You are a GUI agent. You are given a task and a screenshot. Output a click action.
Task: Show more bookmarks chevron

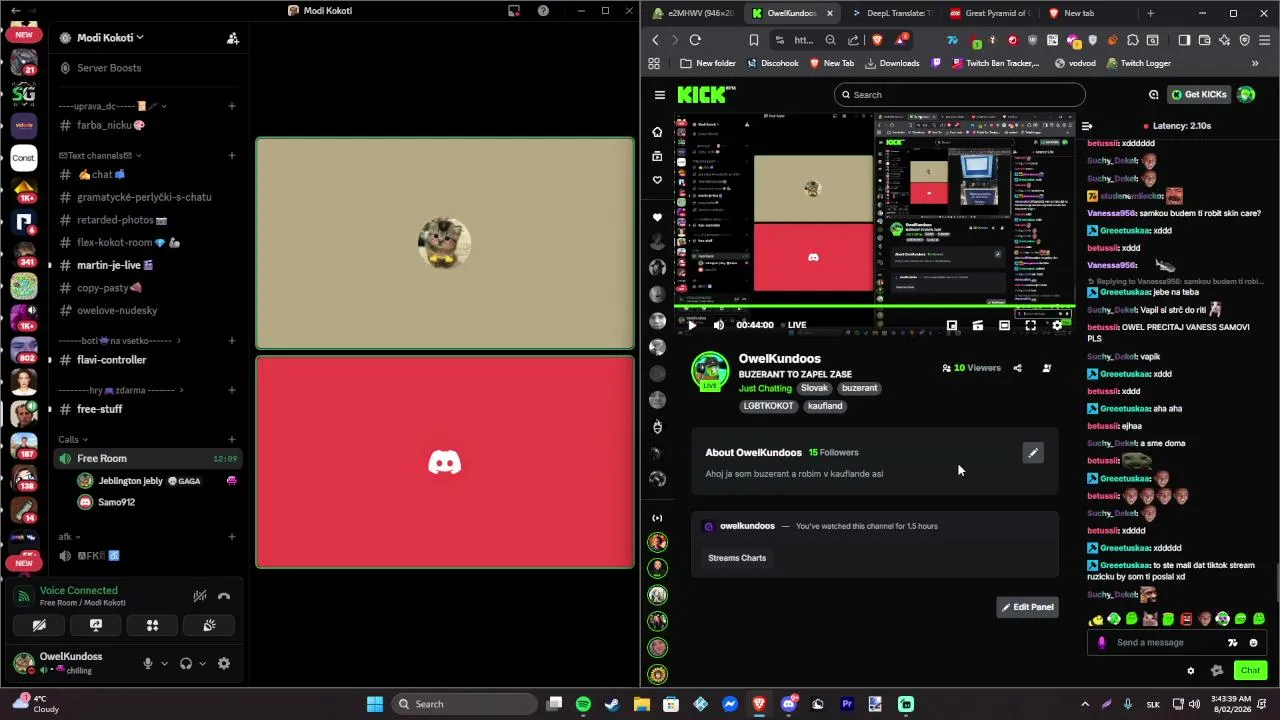tap(1255, 63)
